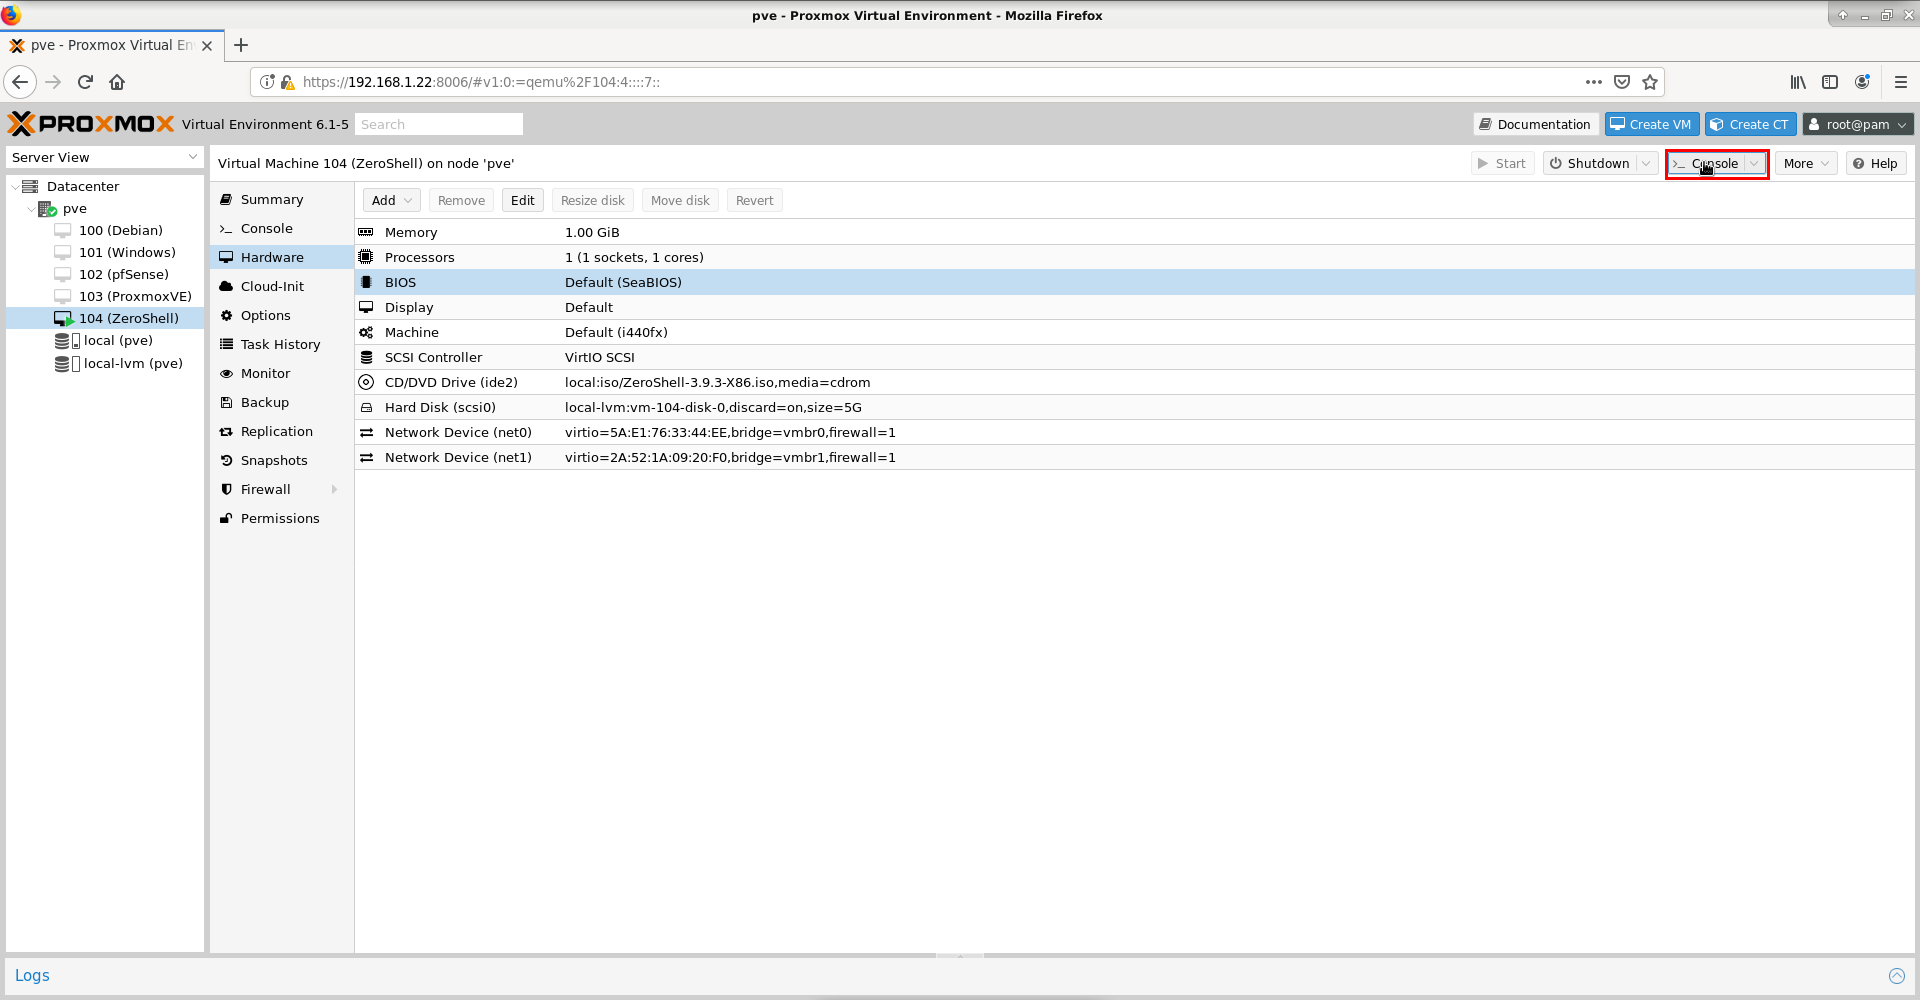Click the Processors CPU icon
This screenshot has height=1000, width=1920.
pos(366,257)
